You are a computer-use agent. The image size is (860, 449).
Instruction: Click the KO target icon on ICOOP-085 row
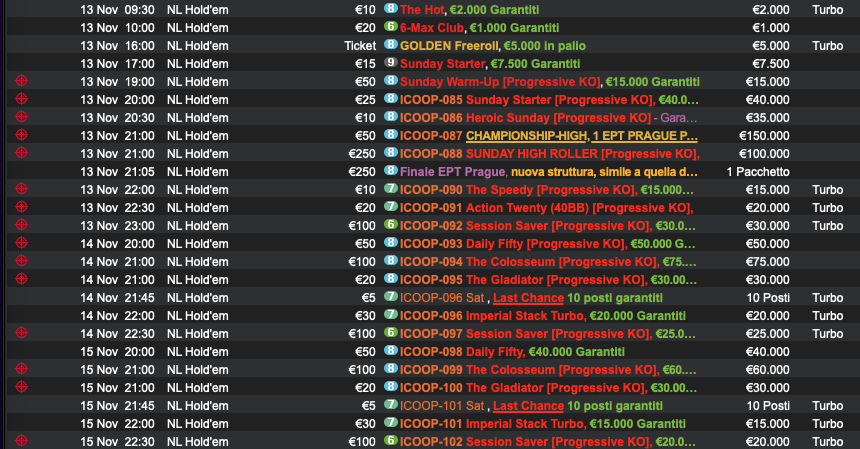pos(21,99)
